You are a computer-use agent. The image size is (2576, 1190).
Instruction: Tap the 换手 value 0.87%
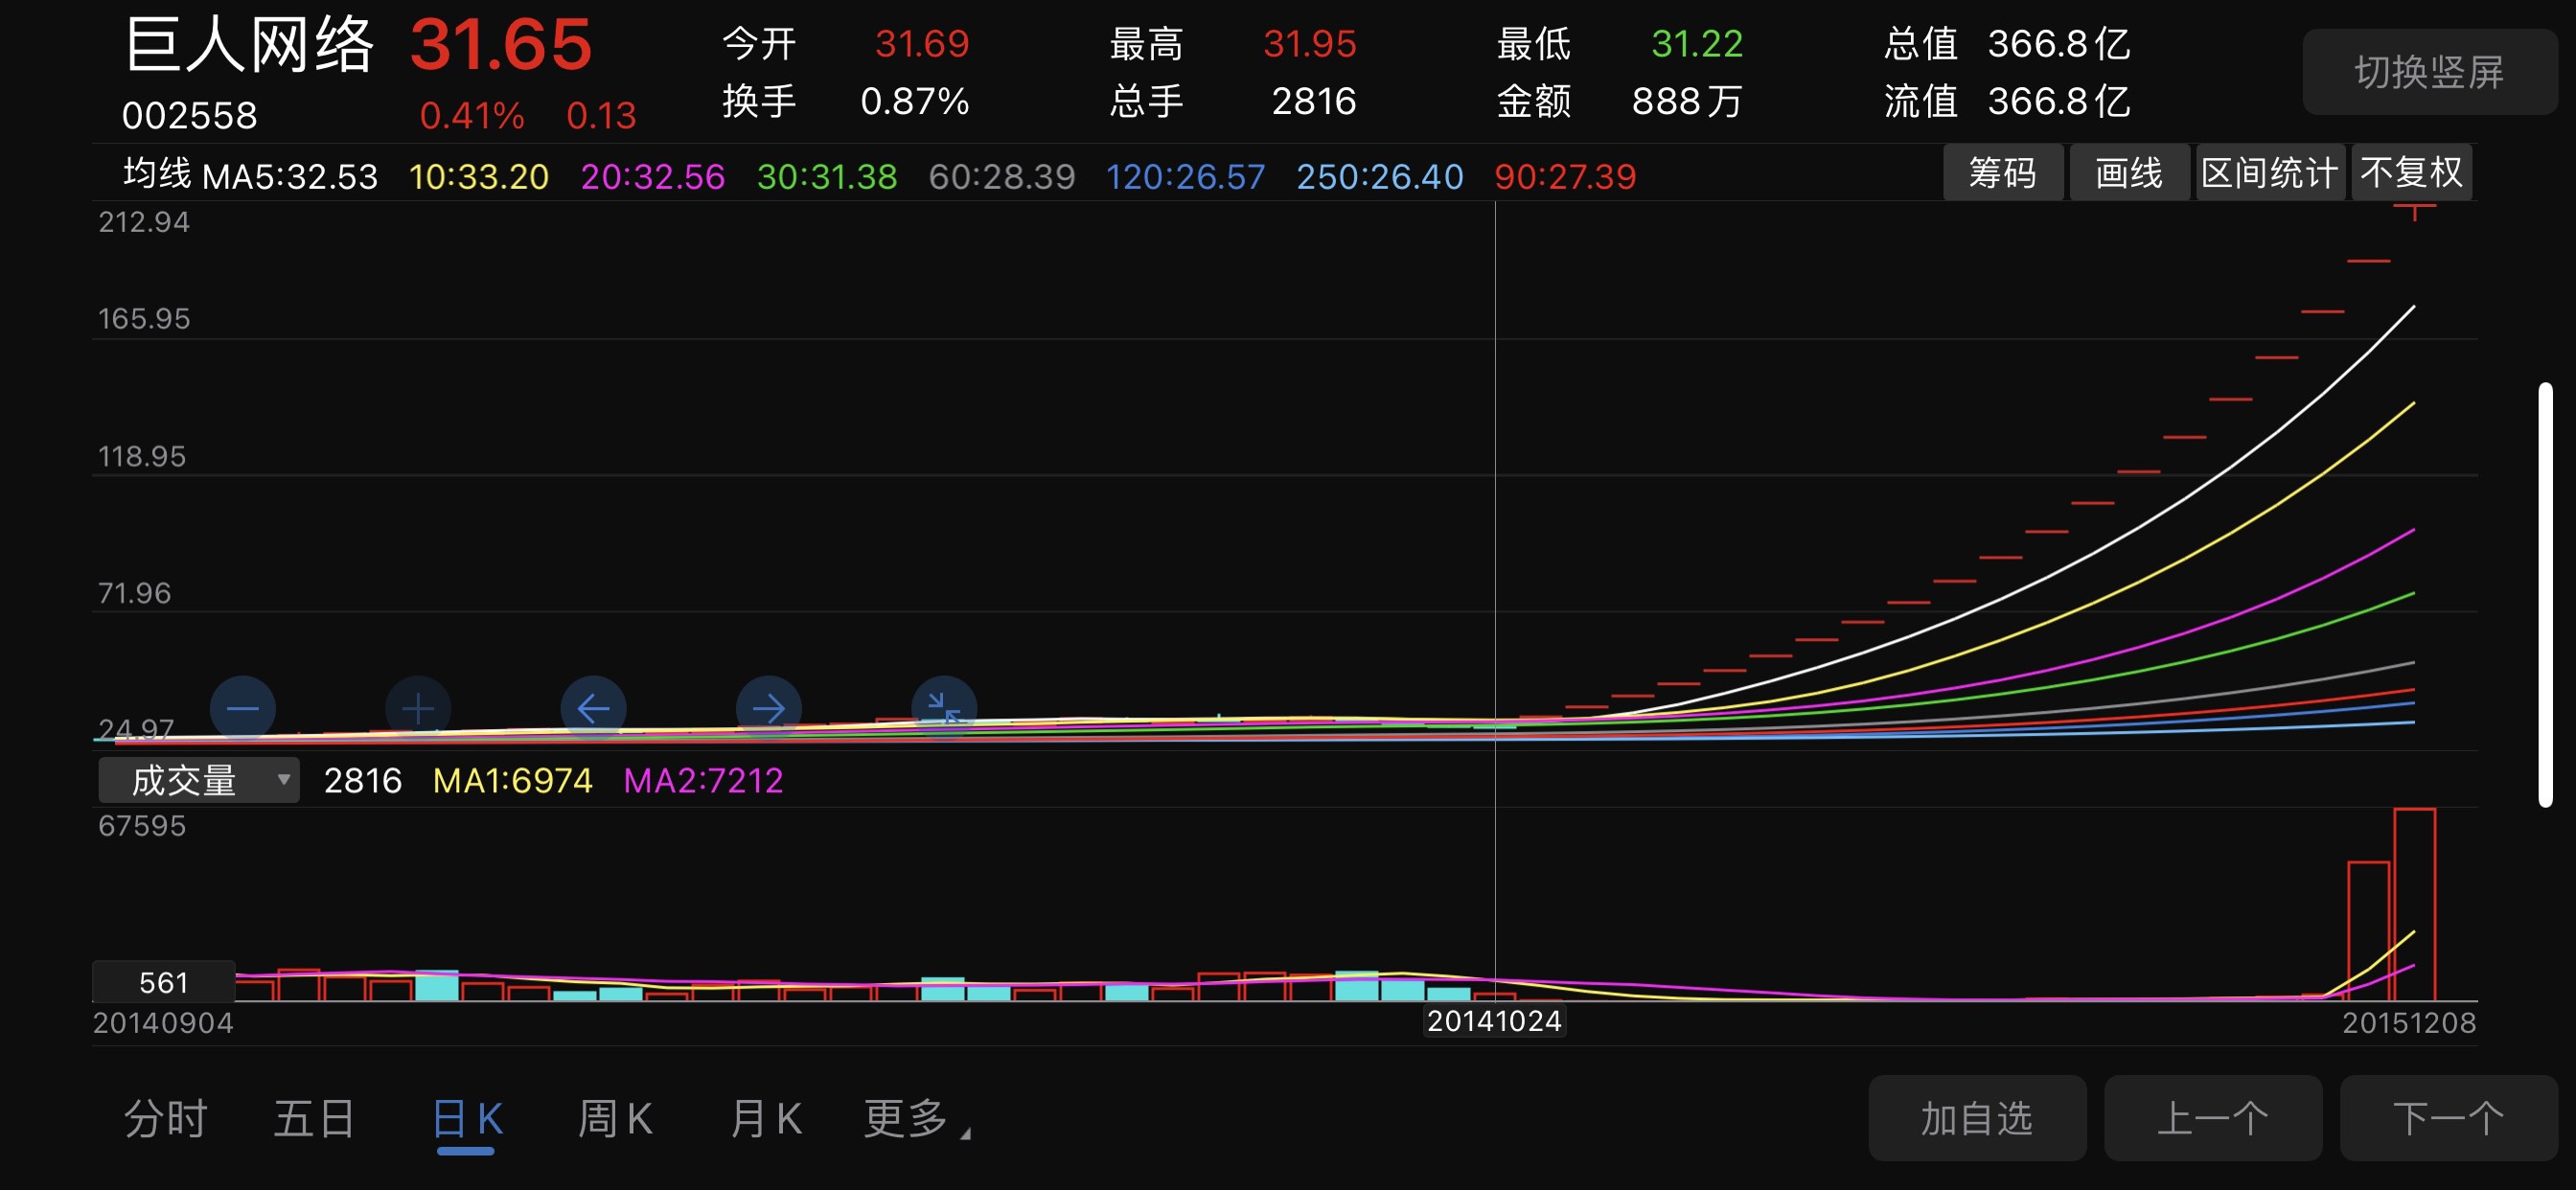click(915, 101)
